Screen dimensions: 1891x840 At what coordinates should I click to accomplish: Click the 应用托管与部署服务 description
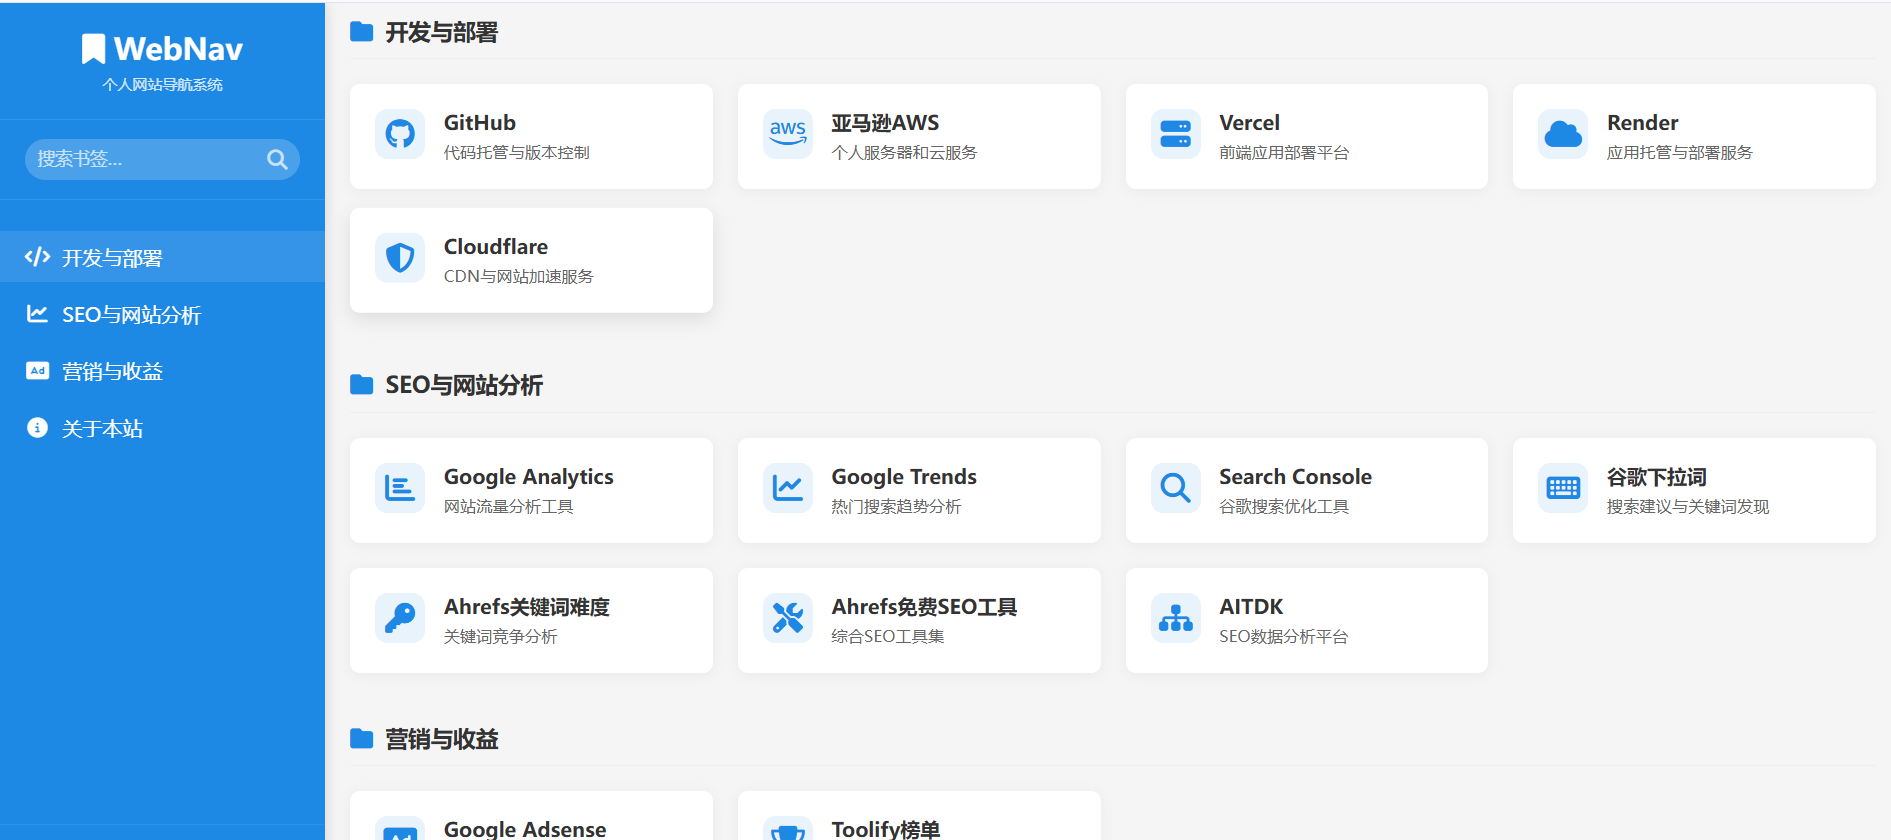coord(1680,153)
